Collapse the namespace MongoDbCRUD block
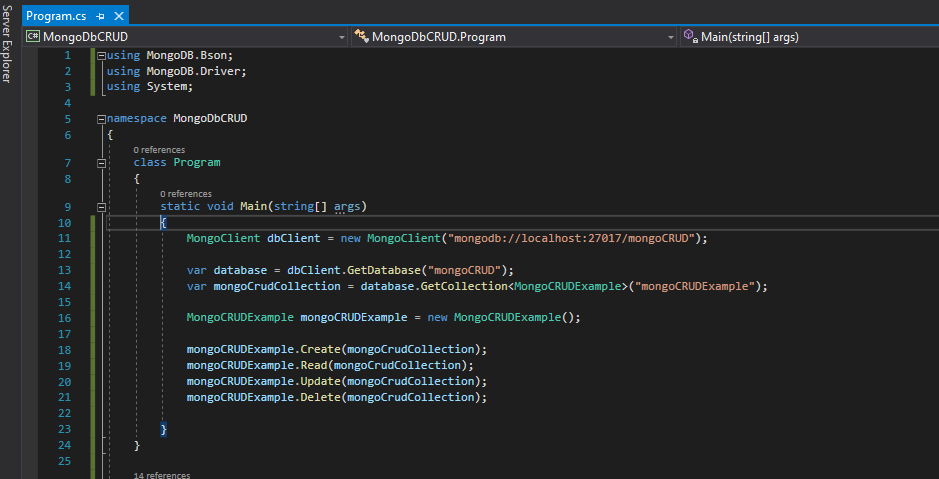Screen dimensions: 939x479 102,119
